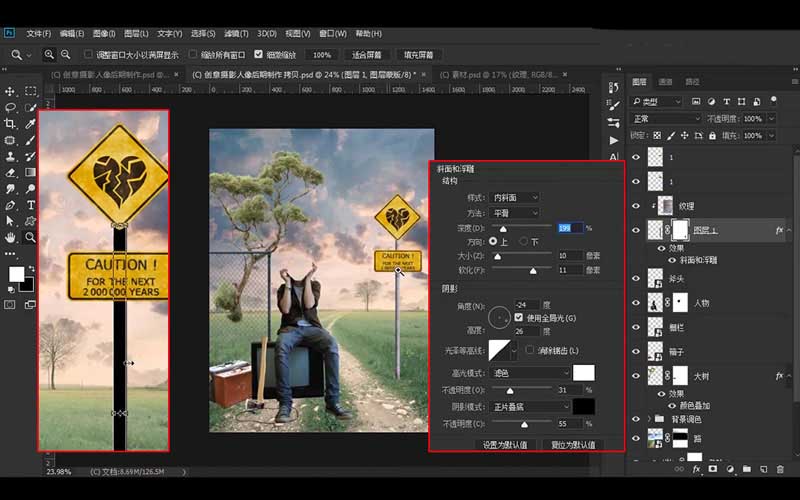Click the 填充屏幕 button

pos(418,55)
